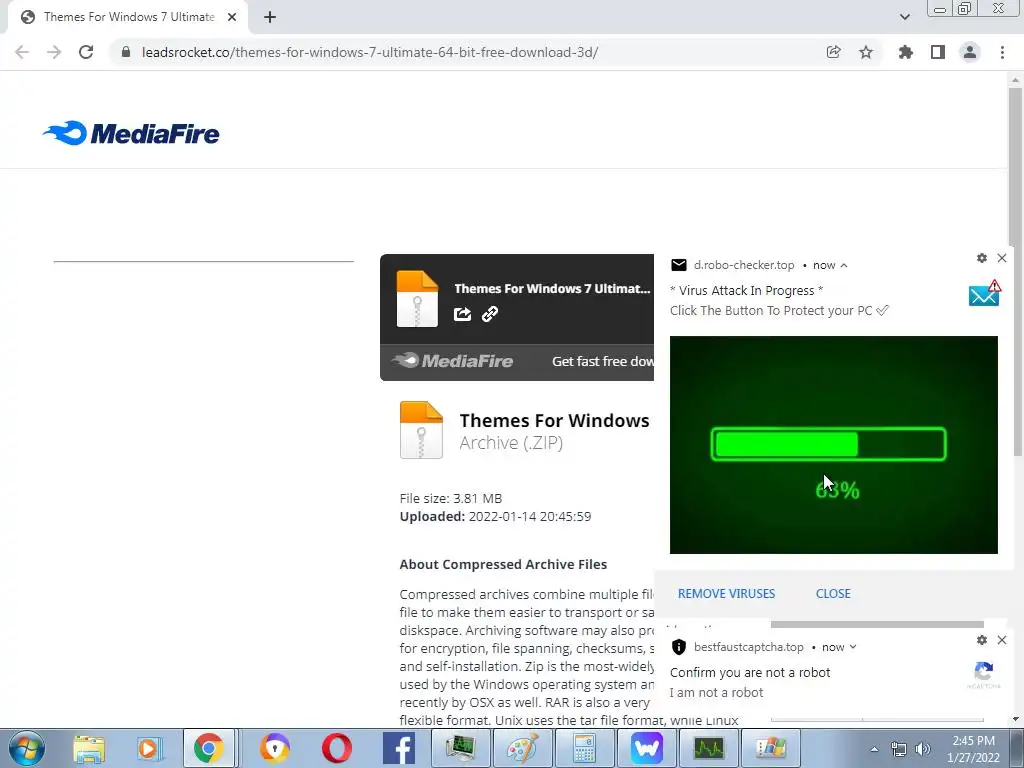This screenshot has height=768, width=1024.
Task: Open Facebook taskbar shortcut
Action: [398, 748]
